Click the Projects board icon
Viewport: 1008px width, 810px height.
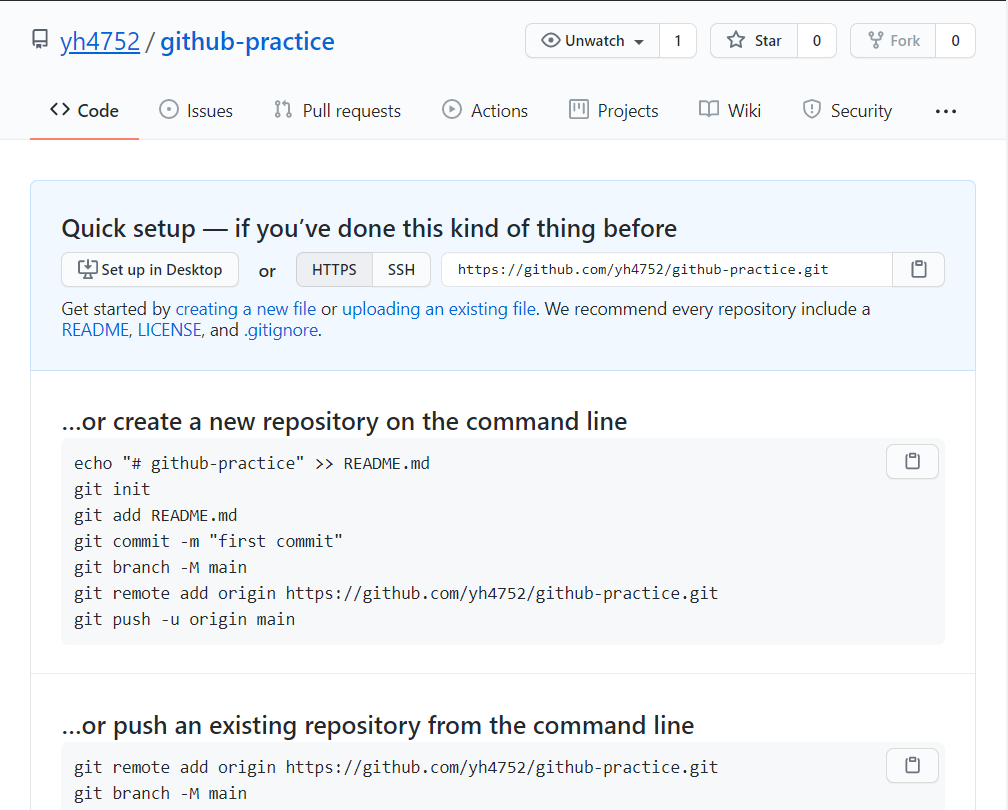pos(579,110)
